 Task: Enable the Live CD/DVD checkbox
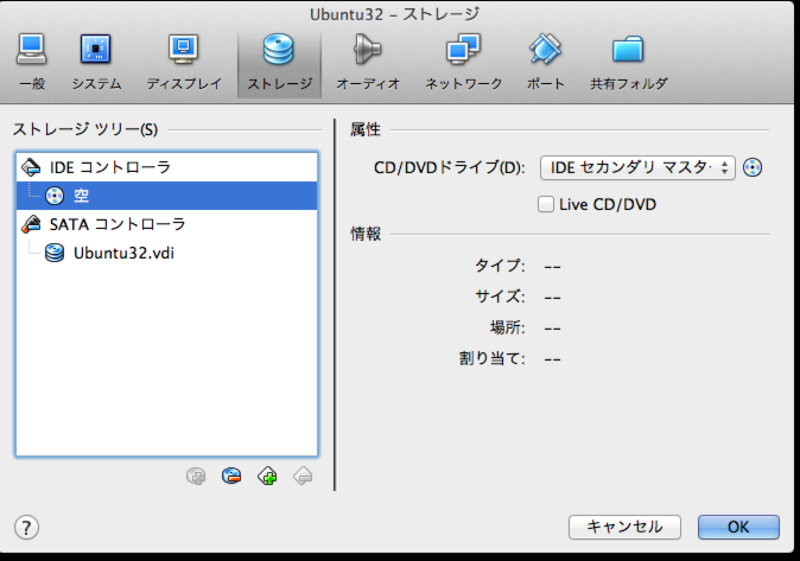tap(545, 205)
